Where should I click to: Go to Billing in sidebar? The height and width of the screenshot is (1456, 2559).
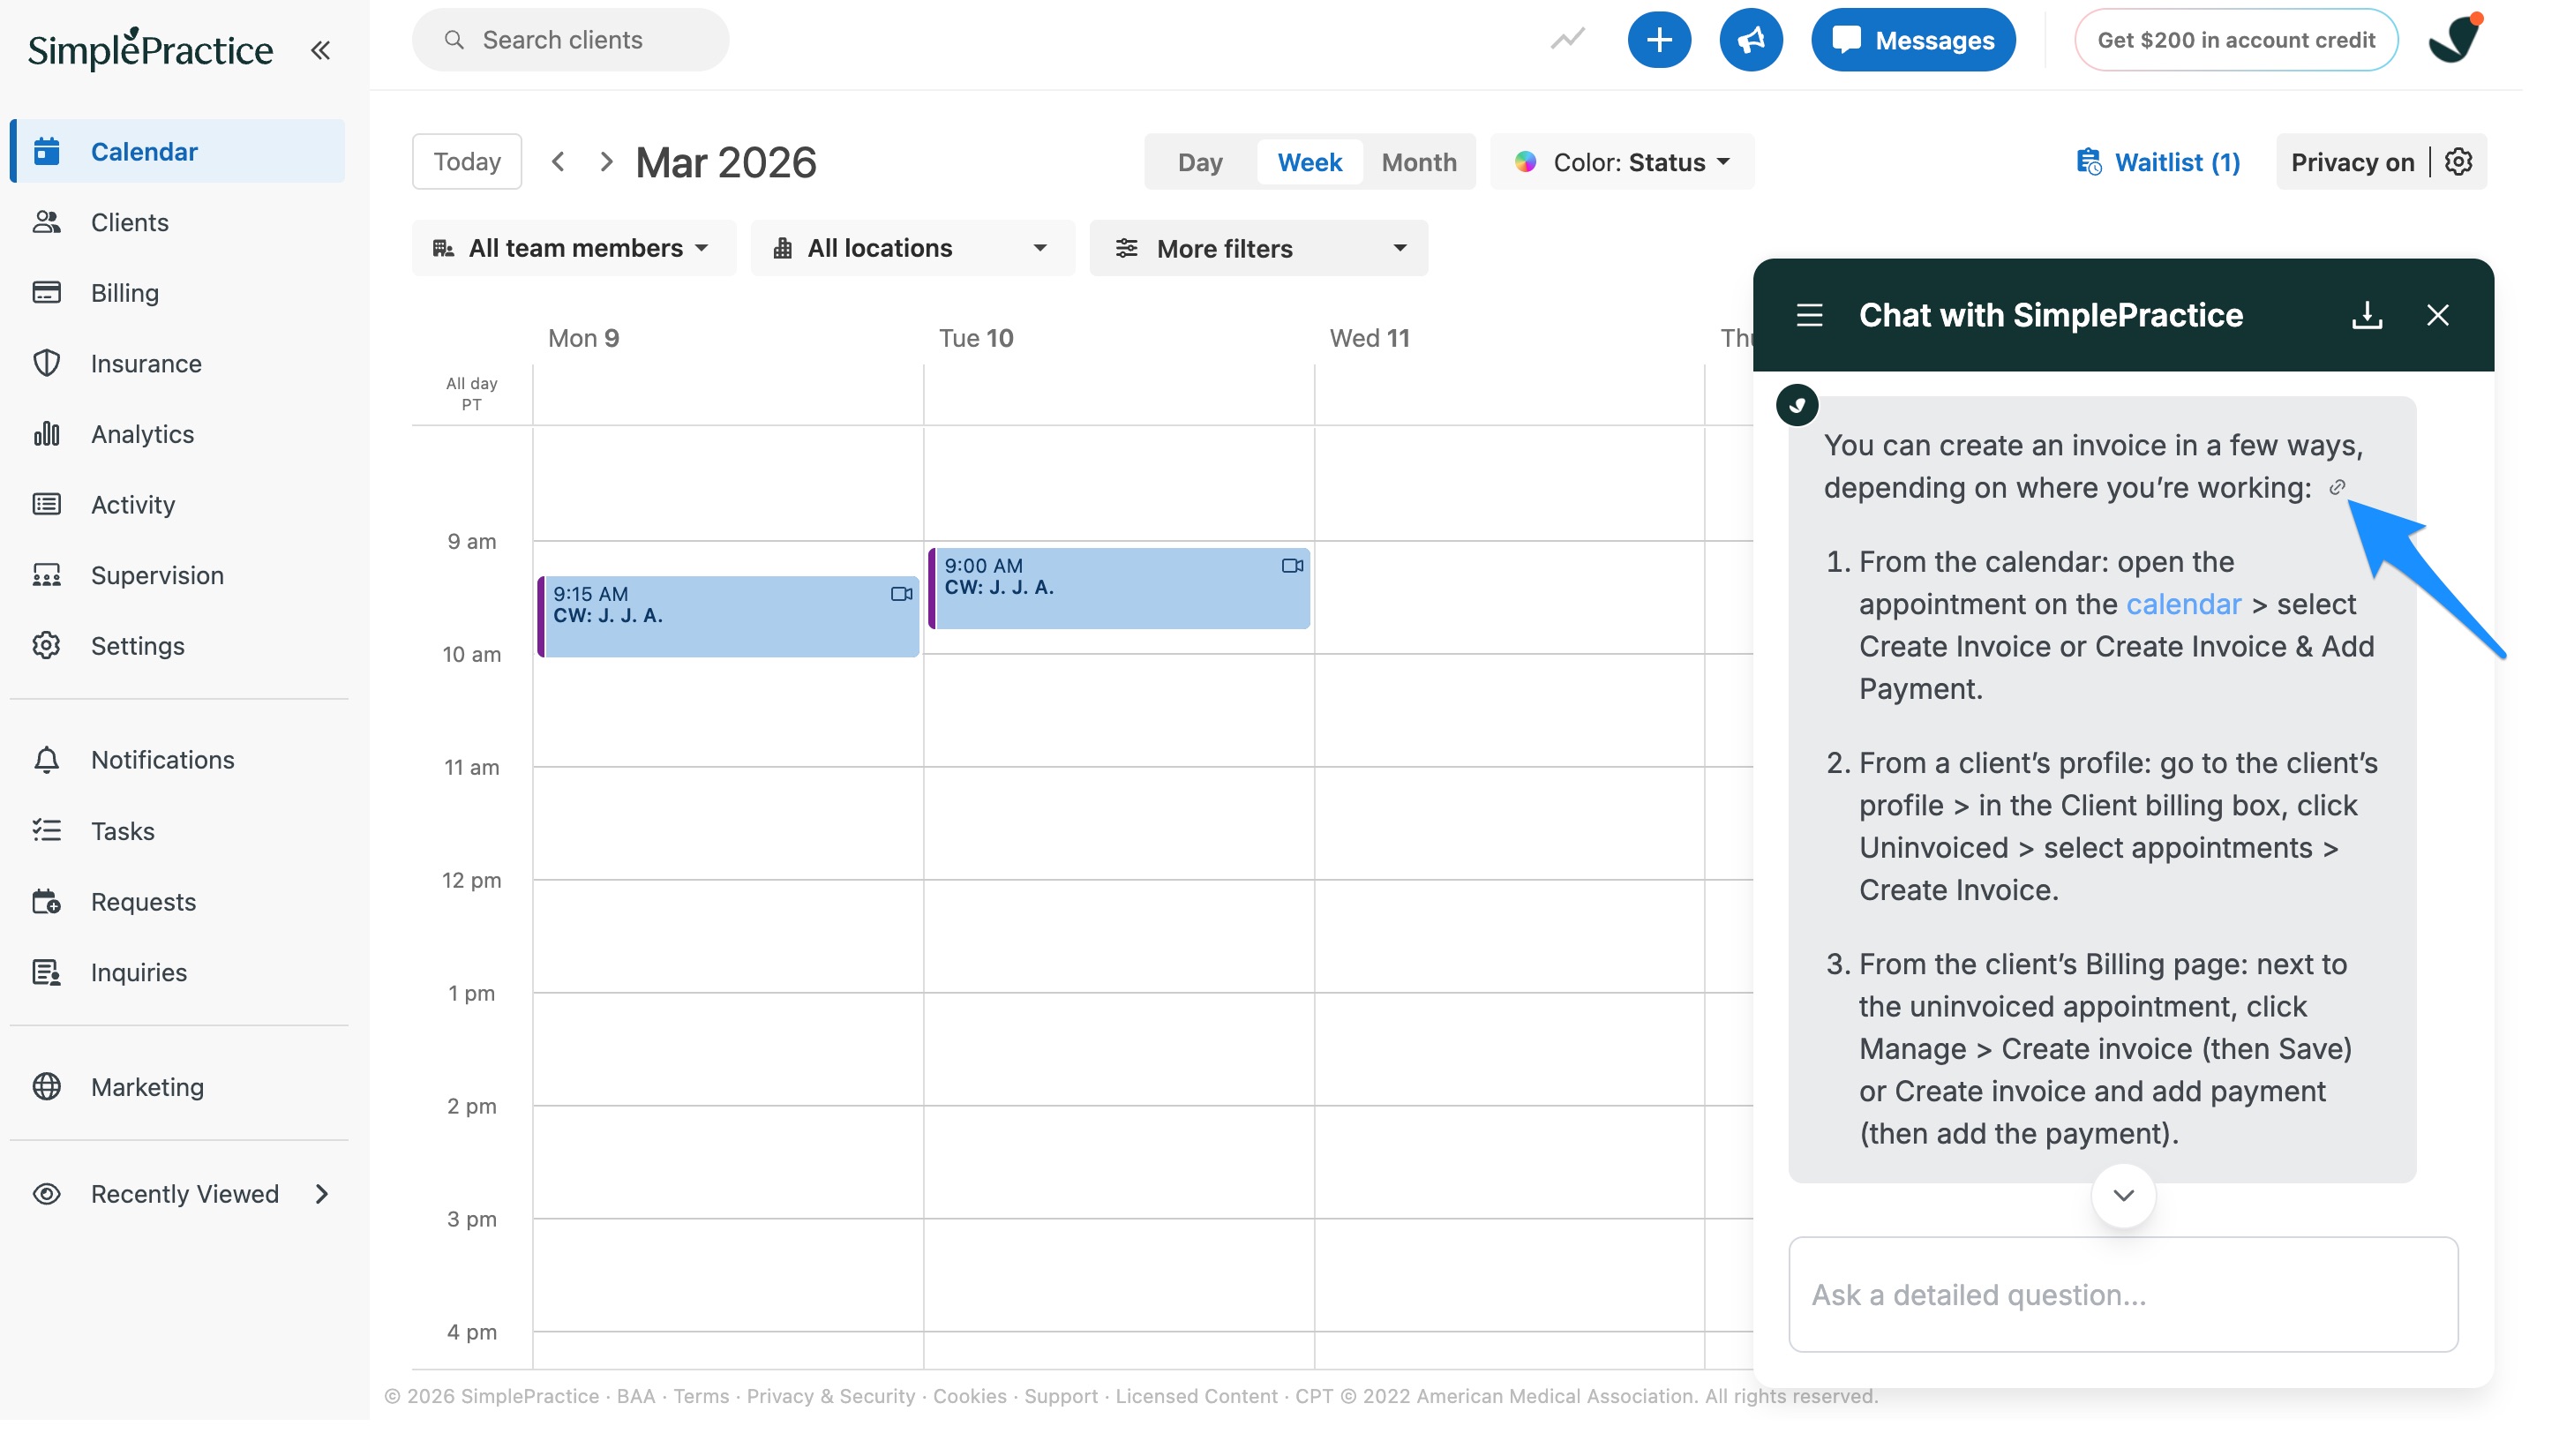click(178, 293)
